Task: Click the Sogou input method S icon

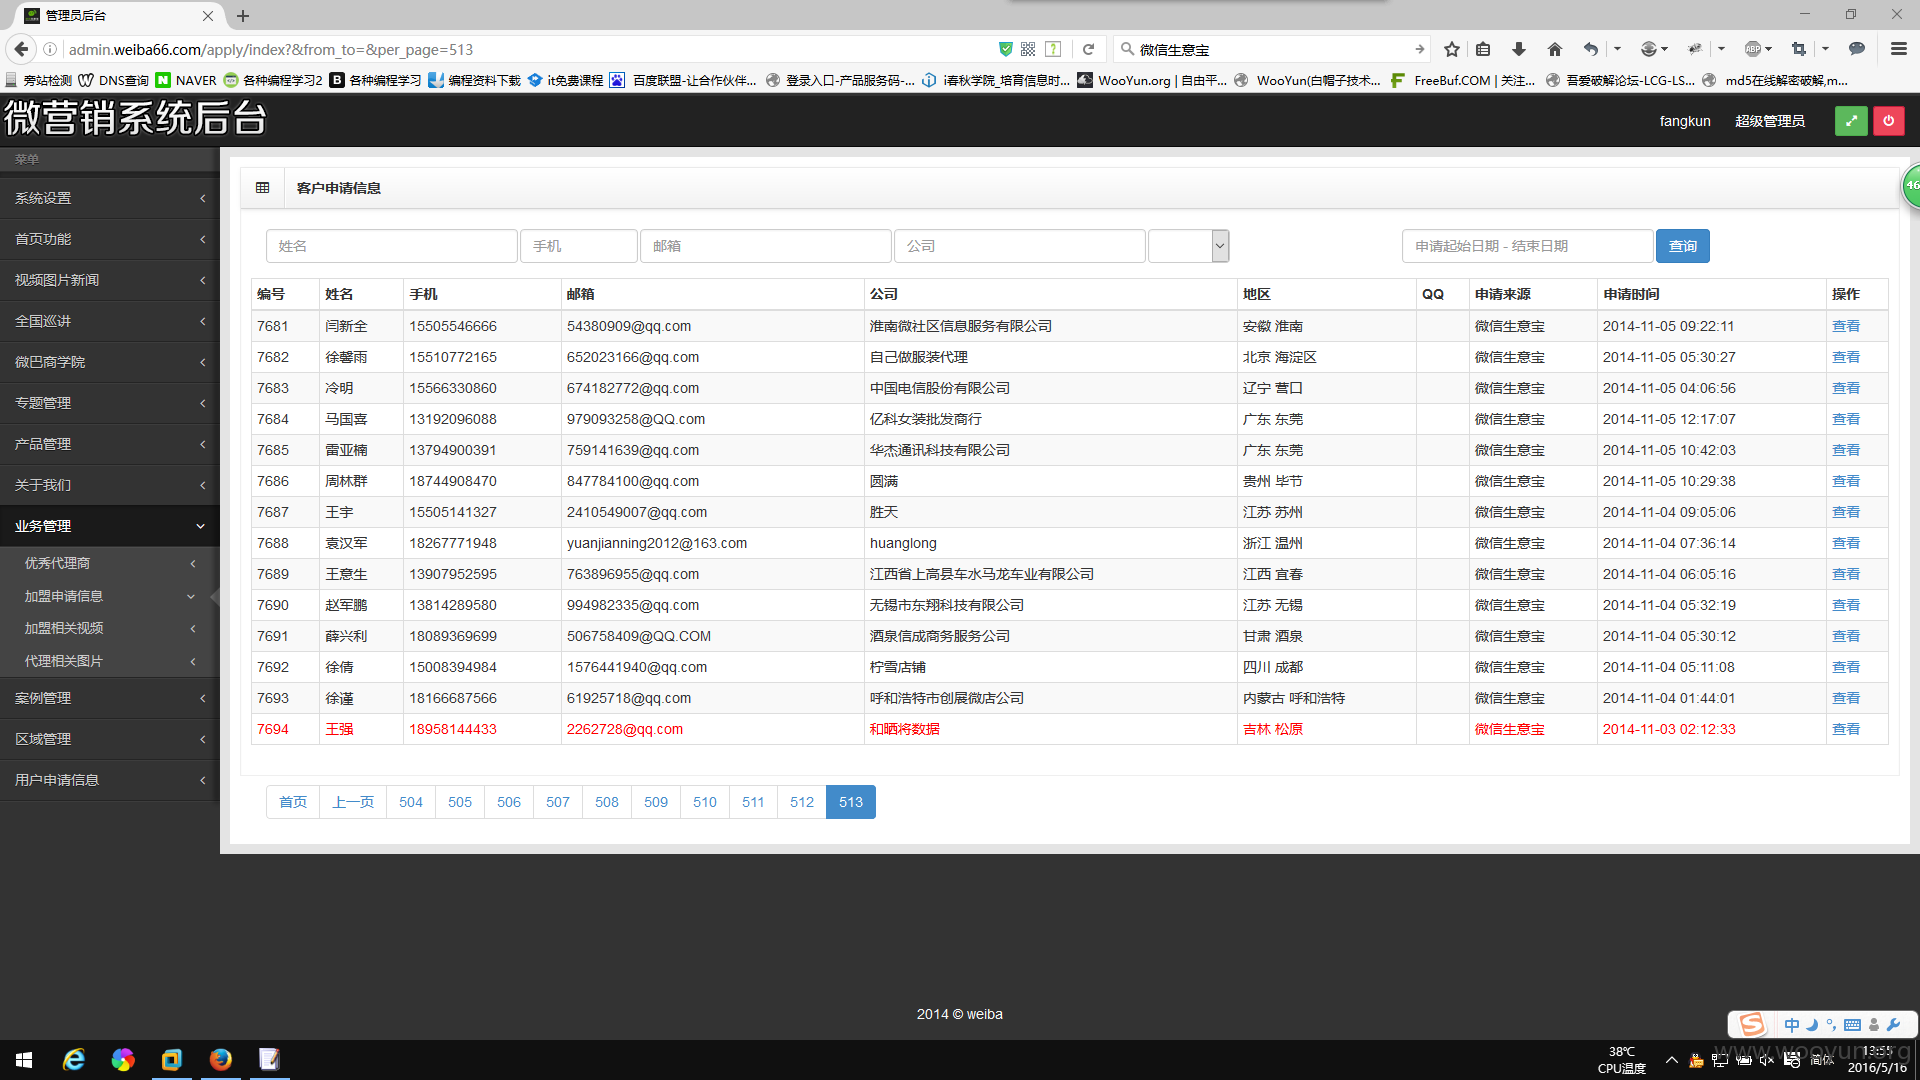Action: click(1752, 1024)
